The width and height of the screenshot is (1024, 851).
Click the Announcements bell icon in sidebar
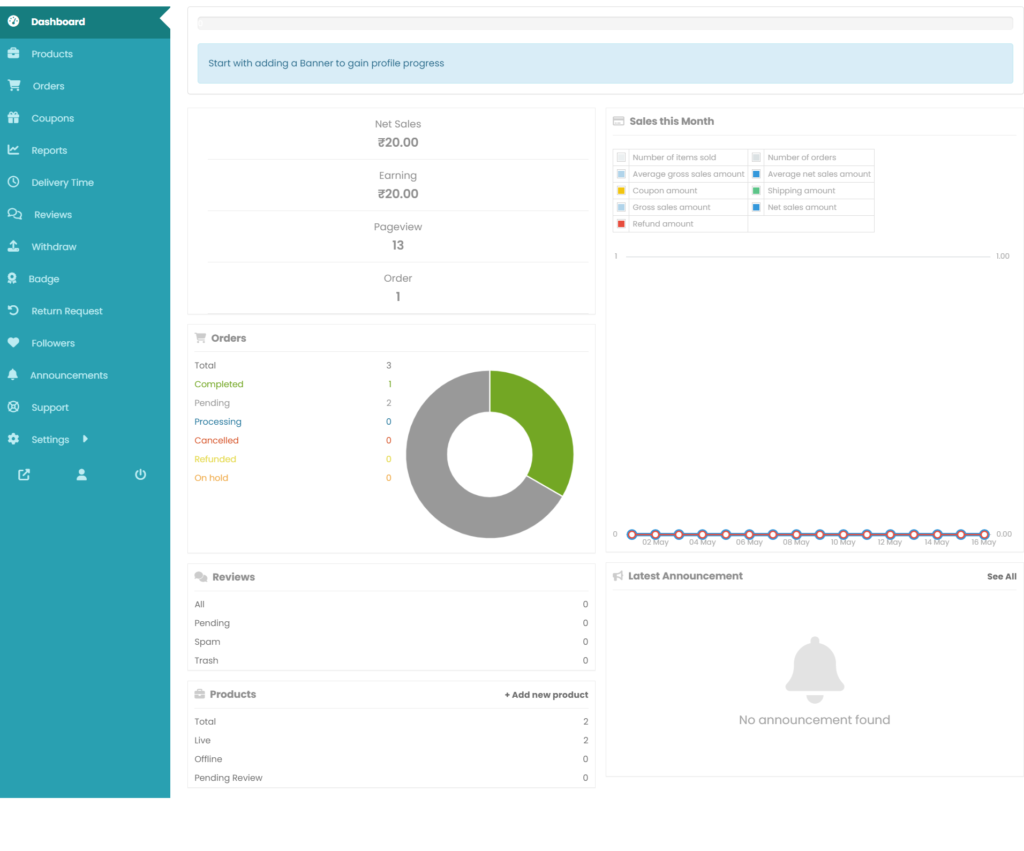tap(12, 374)
